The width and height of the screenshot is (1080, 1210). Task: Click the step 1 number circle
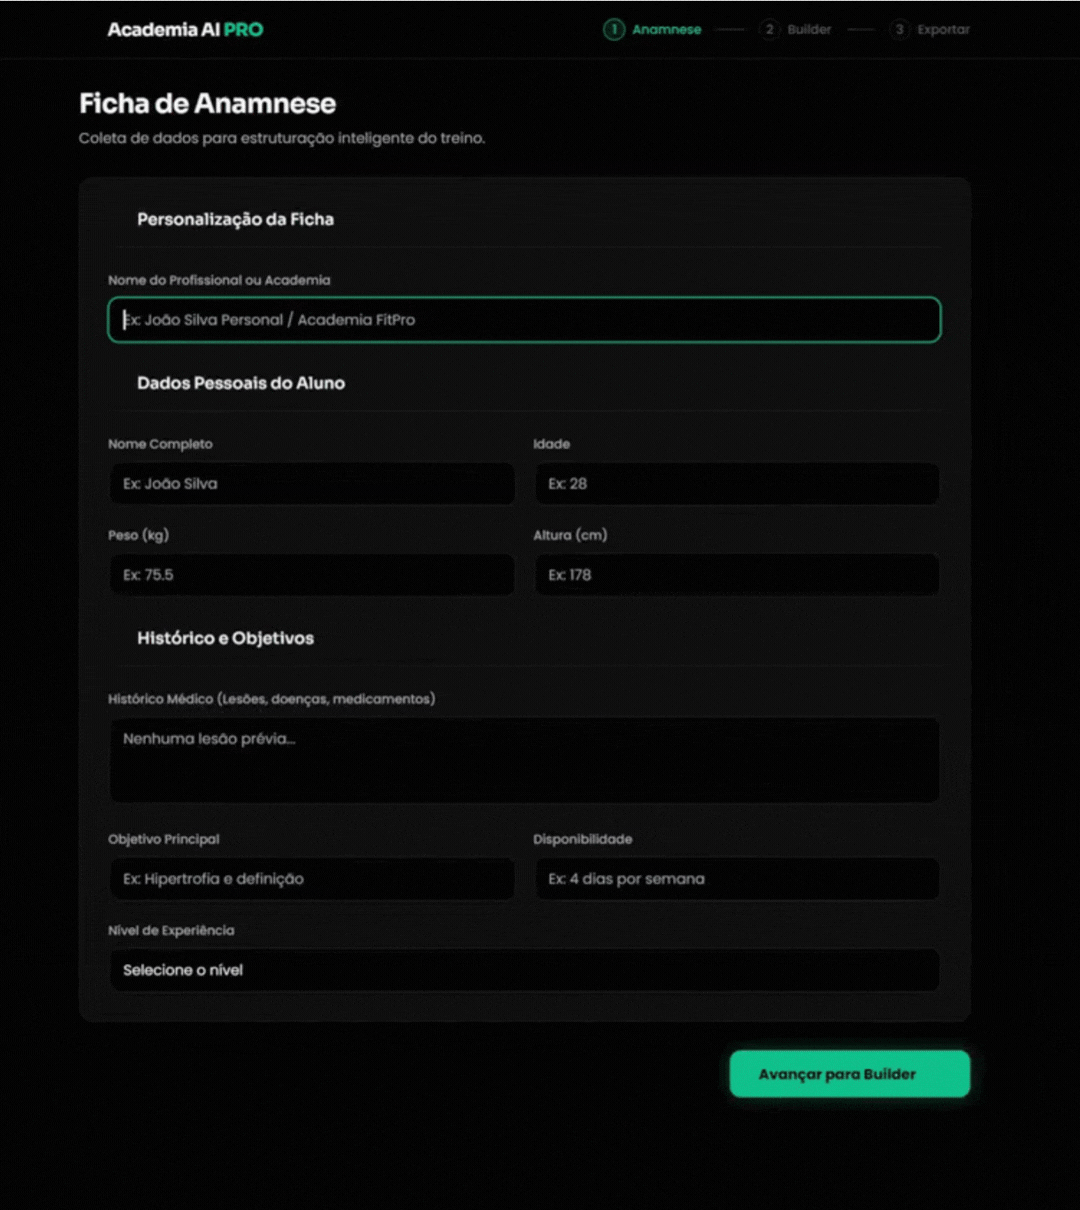click(613, 30)
